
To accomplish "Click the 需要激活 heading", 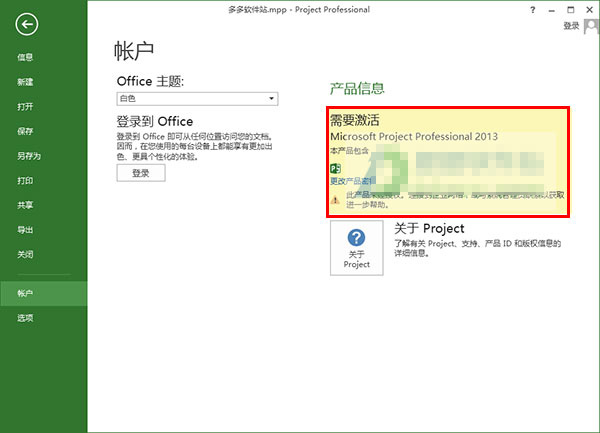I will [x=355, y=120].
